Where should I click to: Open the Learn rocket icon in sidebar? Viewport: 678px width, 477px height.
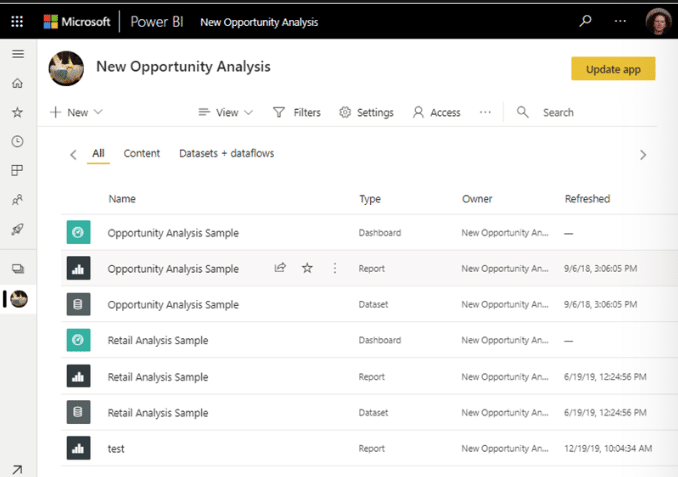tap(17, 229)
